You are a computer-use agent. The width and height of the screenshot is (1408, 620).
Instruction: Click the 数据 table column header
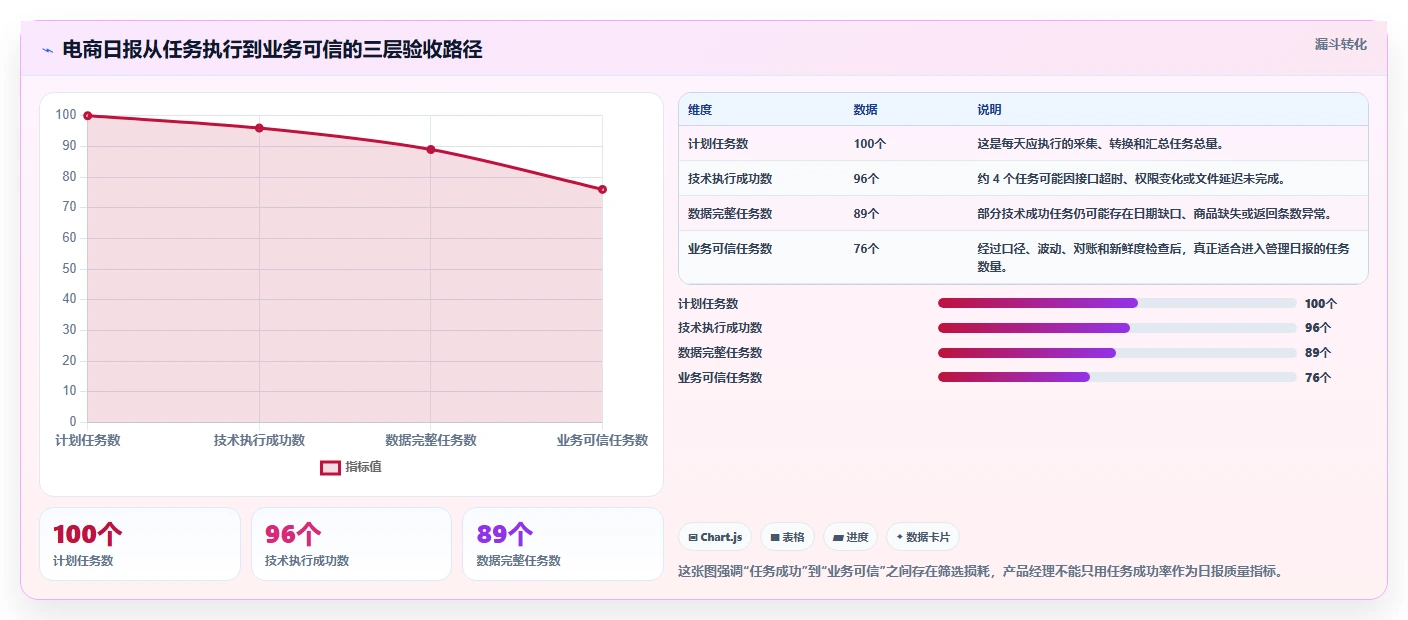point(866,110)
